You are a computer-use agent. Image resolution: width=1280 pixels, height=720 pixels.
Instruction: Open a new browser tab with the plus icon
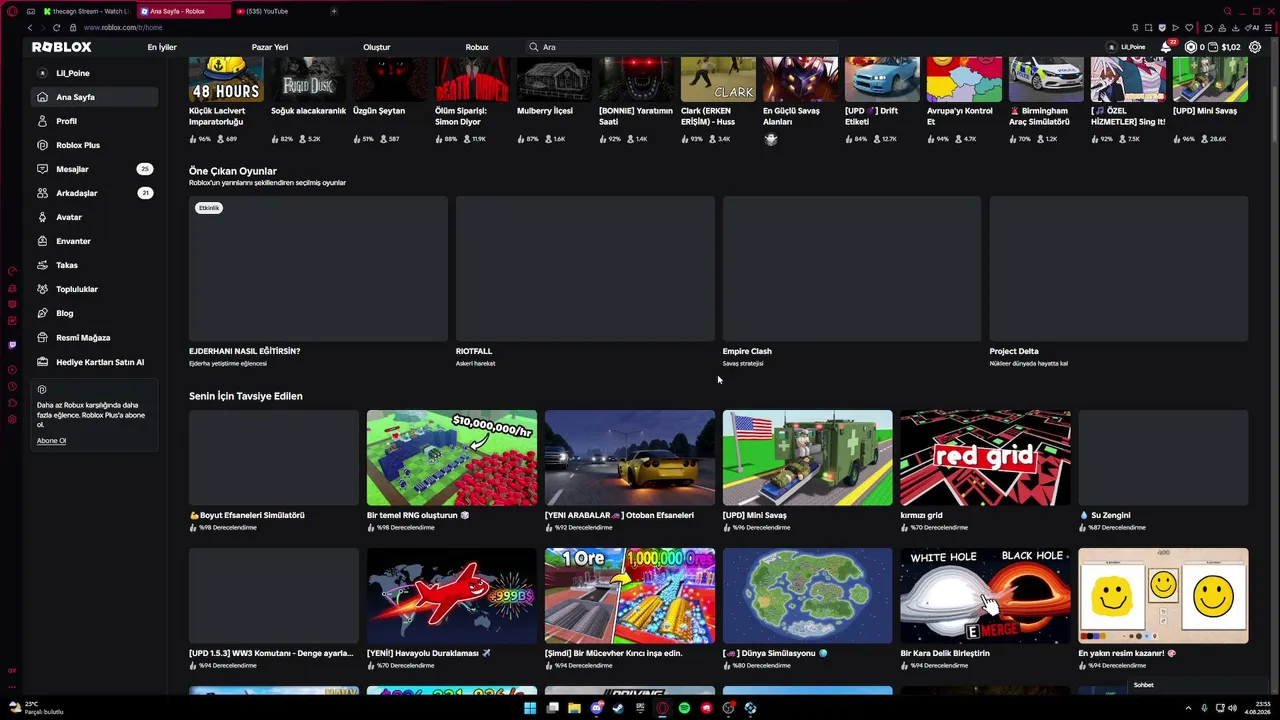pyautogui.click(x=334, y=11)
